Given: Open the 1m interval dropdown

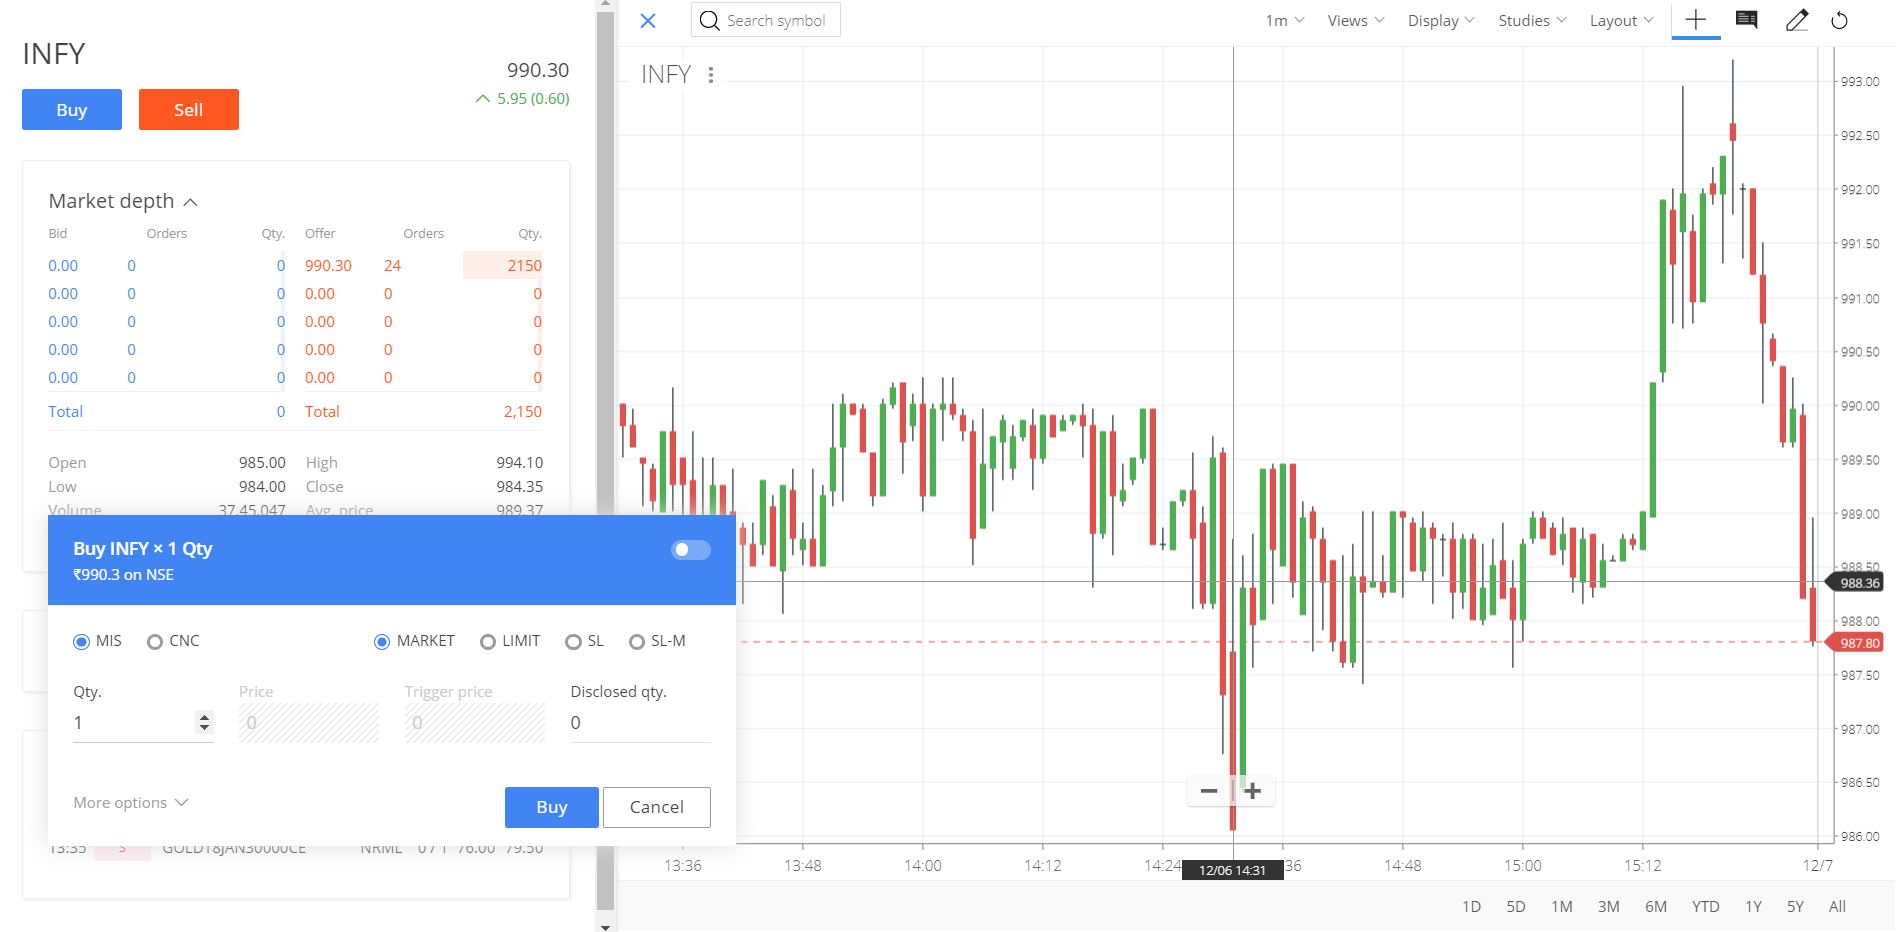Looking at the screenshot, I should [1284, 20].
